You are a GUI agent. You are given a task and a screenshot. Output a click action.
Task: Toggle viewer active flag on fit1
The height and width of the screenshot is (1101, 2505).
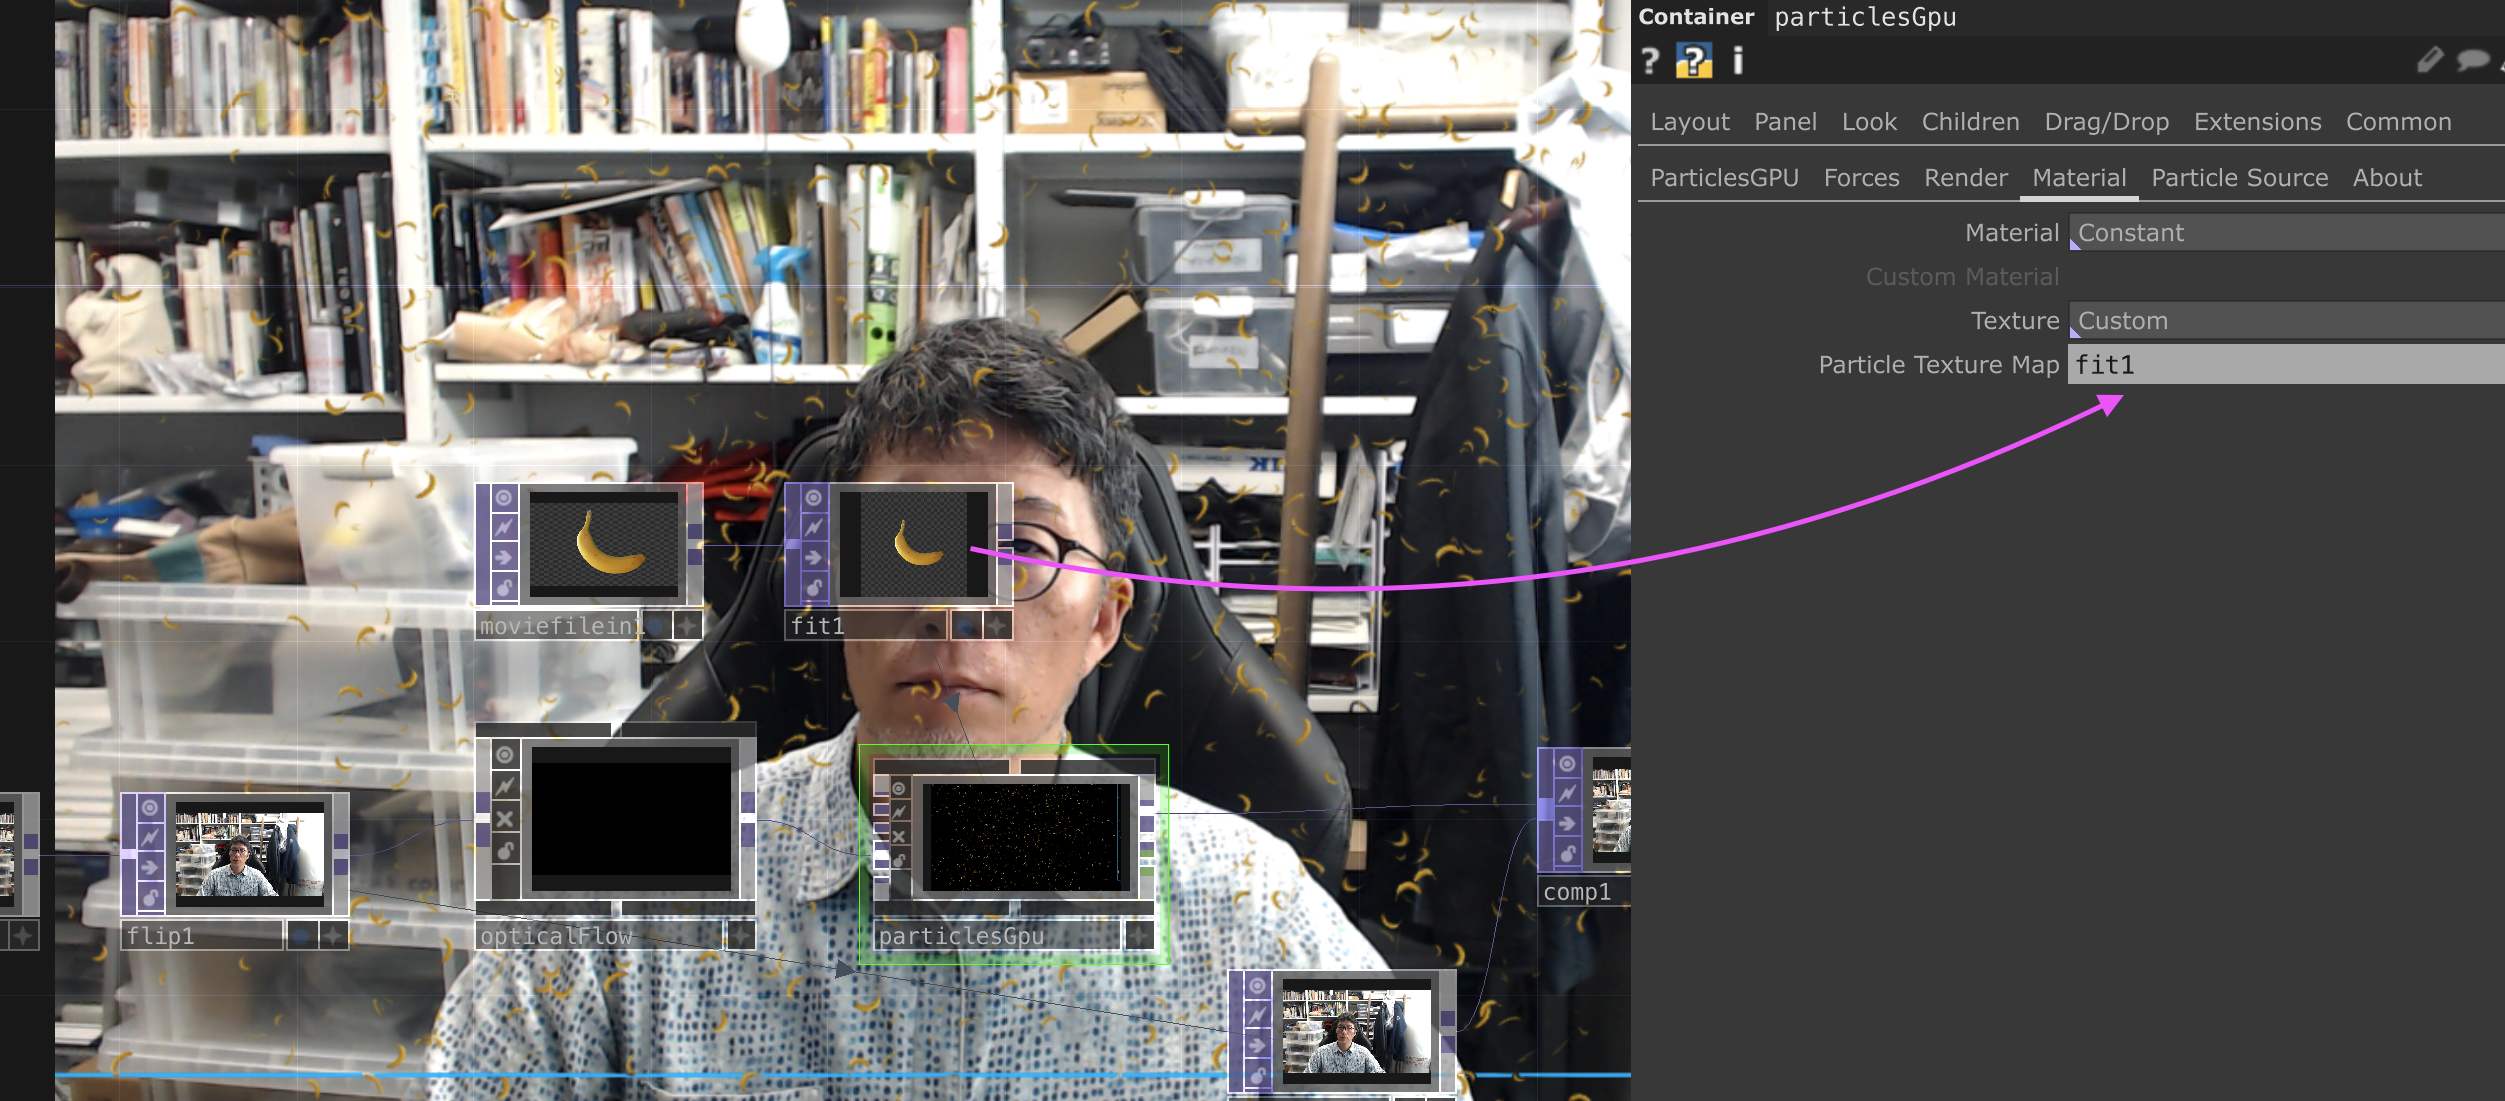coord(813,498)
